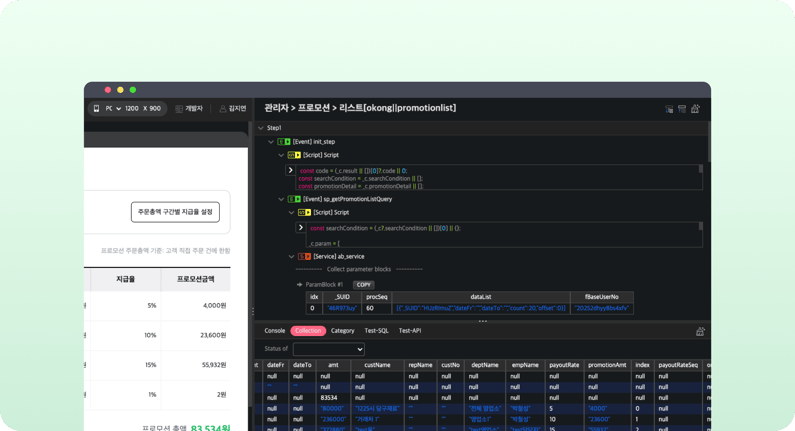
Task: Collapse the Step1 tree node
Action: 260,128
